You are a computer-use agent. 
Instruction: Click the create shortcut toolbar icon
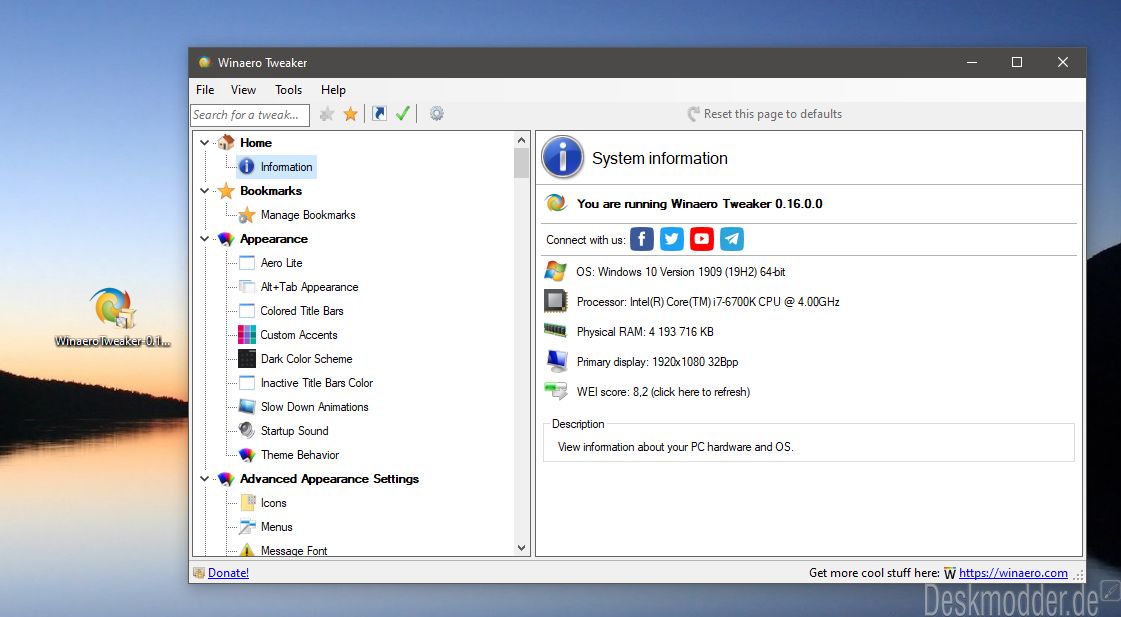pos(379,114)
